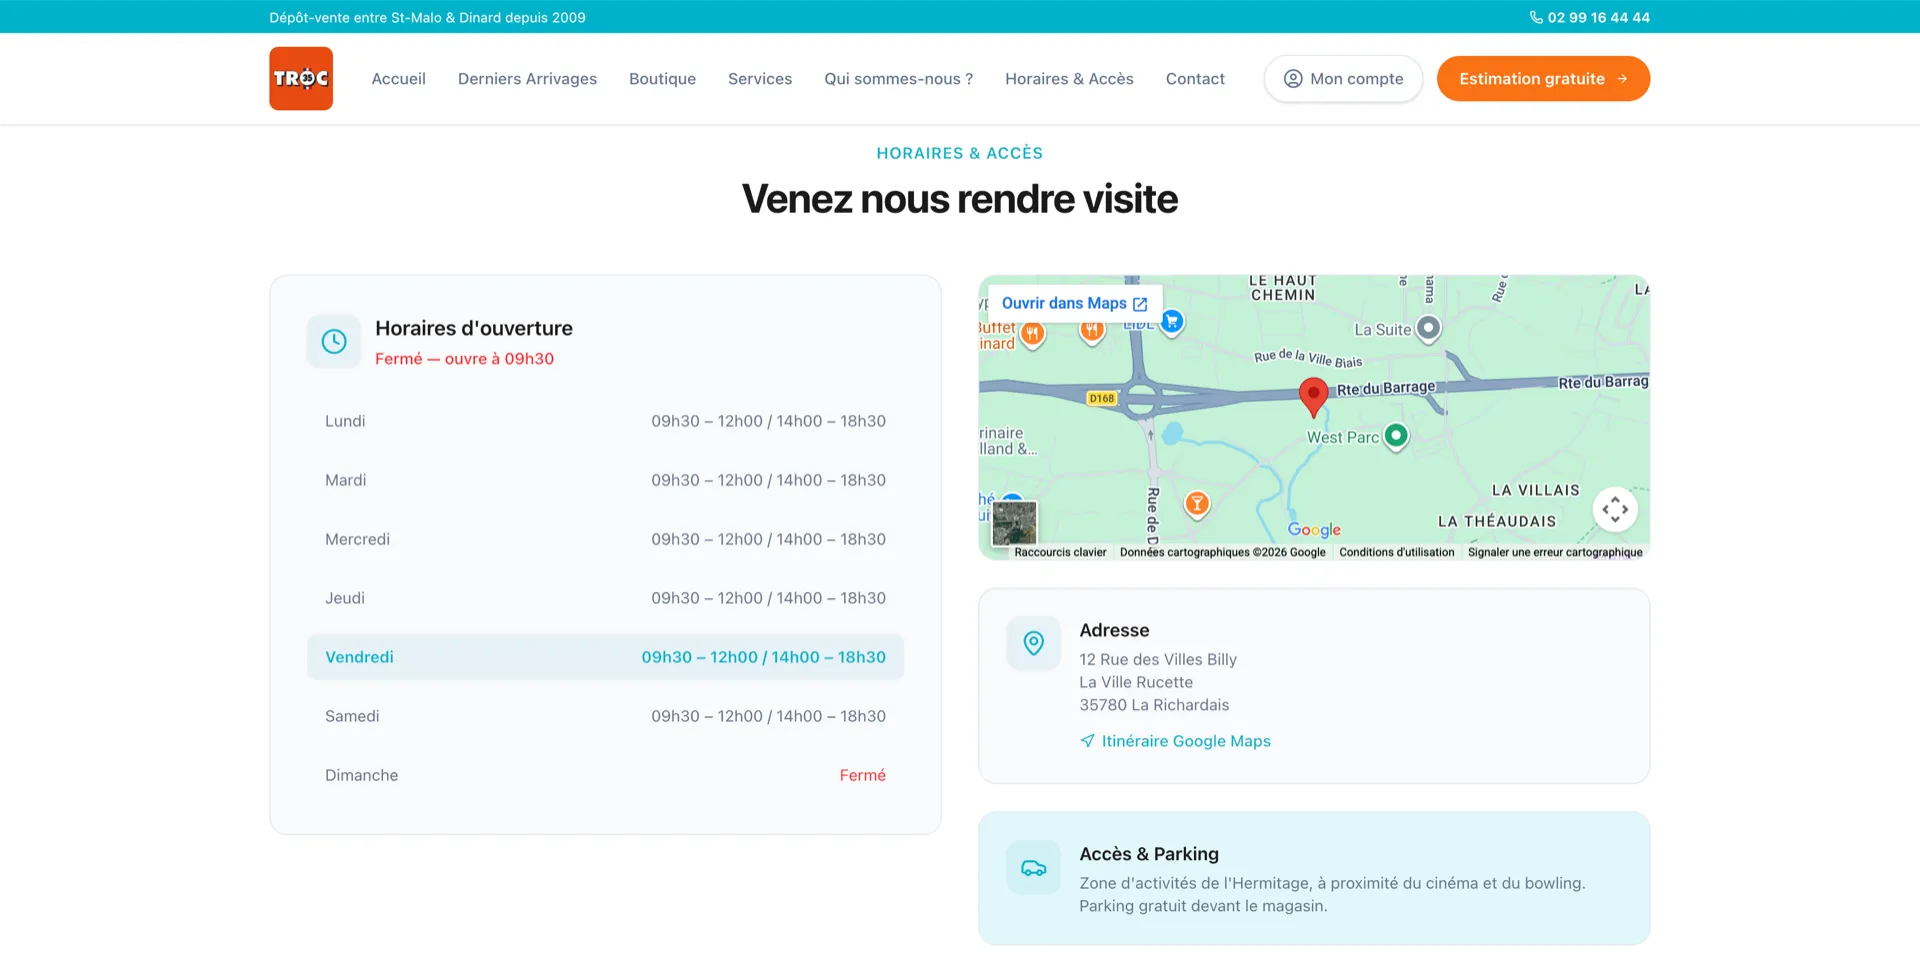
Task: Select the West Parc green map marker
Action: [1396, 436]
